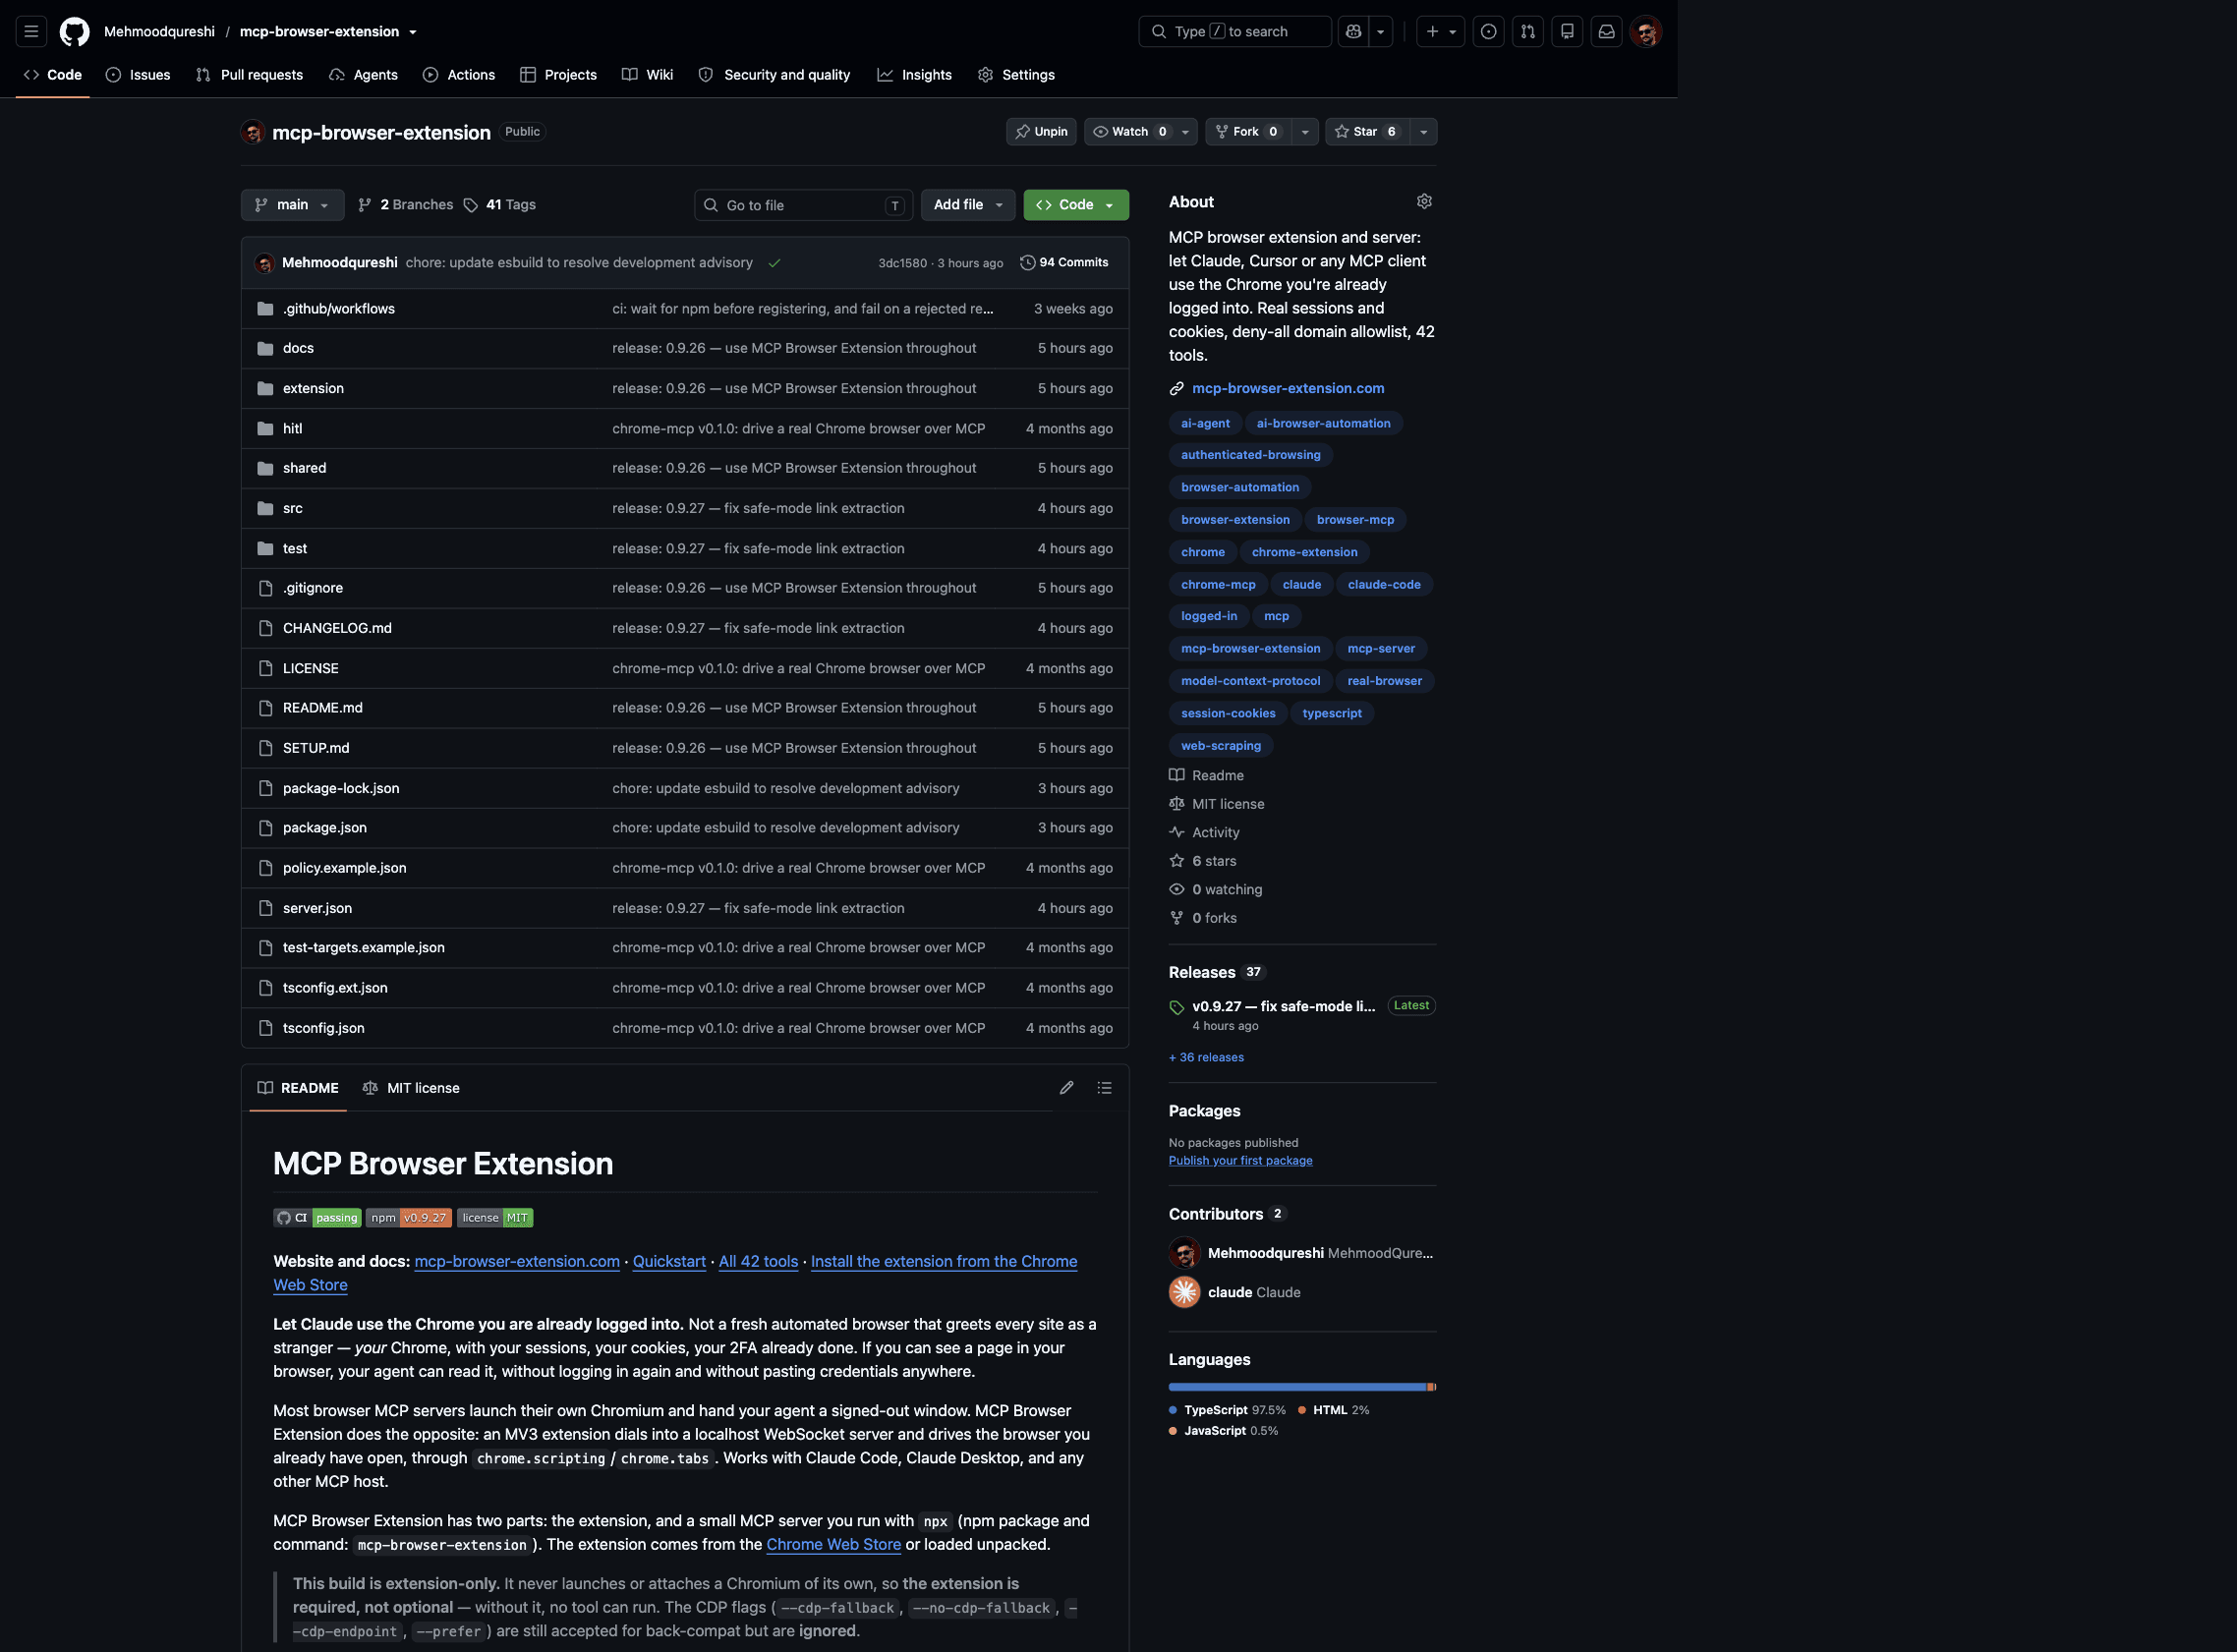Open the Fork options dropdown arrow
The image size is (2237, 1652).
(1305, 131)
